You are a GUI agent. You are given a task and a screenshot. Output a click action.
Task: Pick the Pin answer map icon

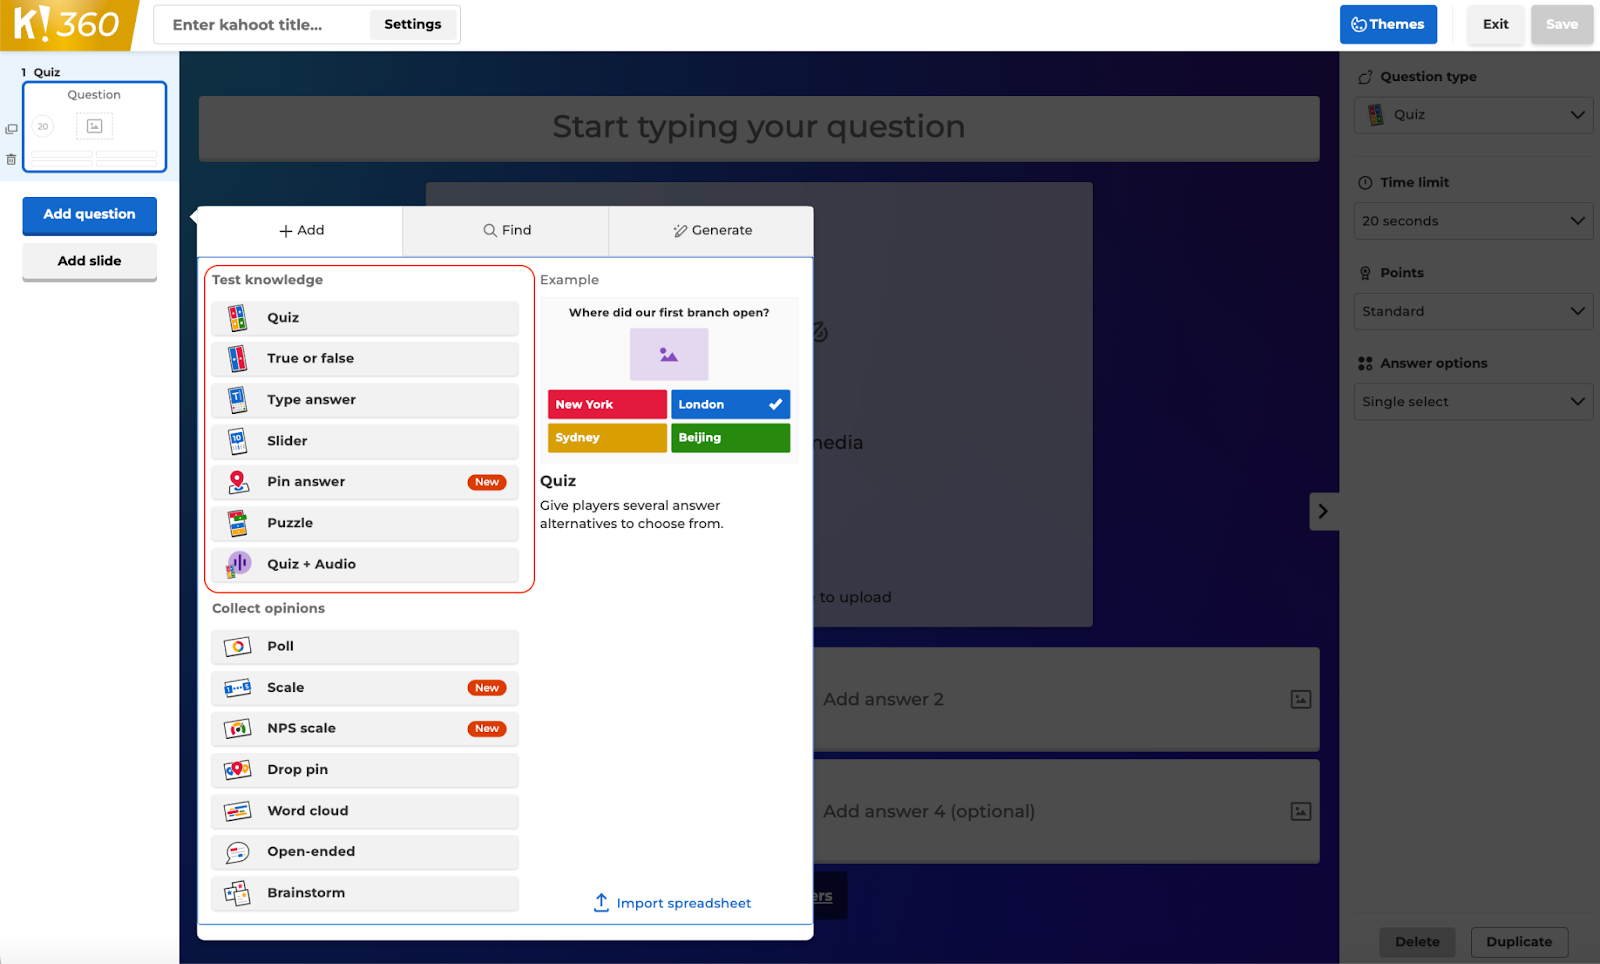point(237,482)
